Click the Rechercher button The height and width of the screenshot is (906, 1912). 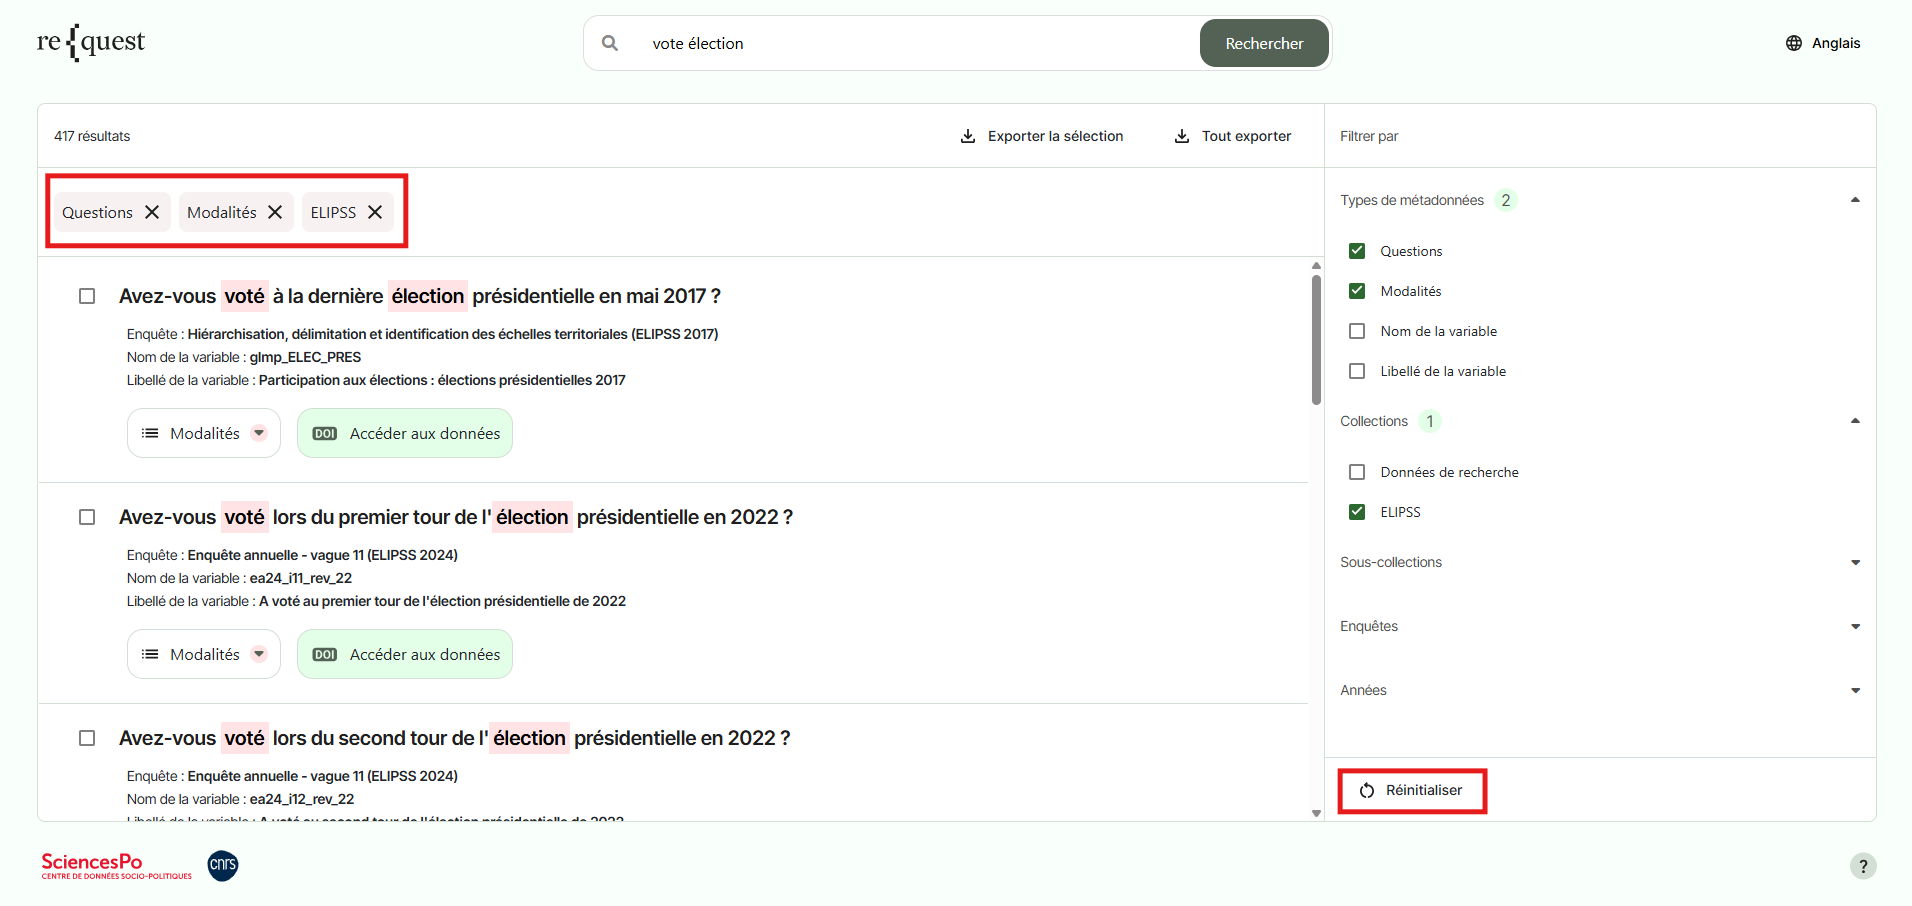coord(1264,43)
